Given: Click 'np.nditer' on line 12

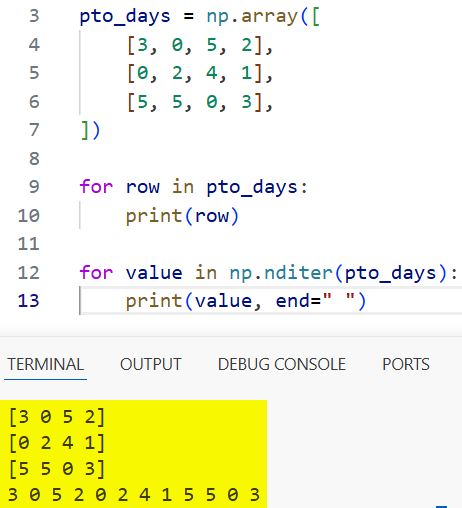Looking at the screenshot, I should click(281, 273).
